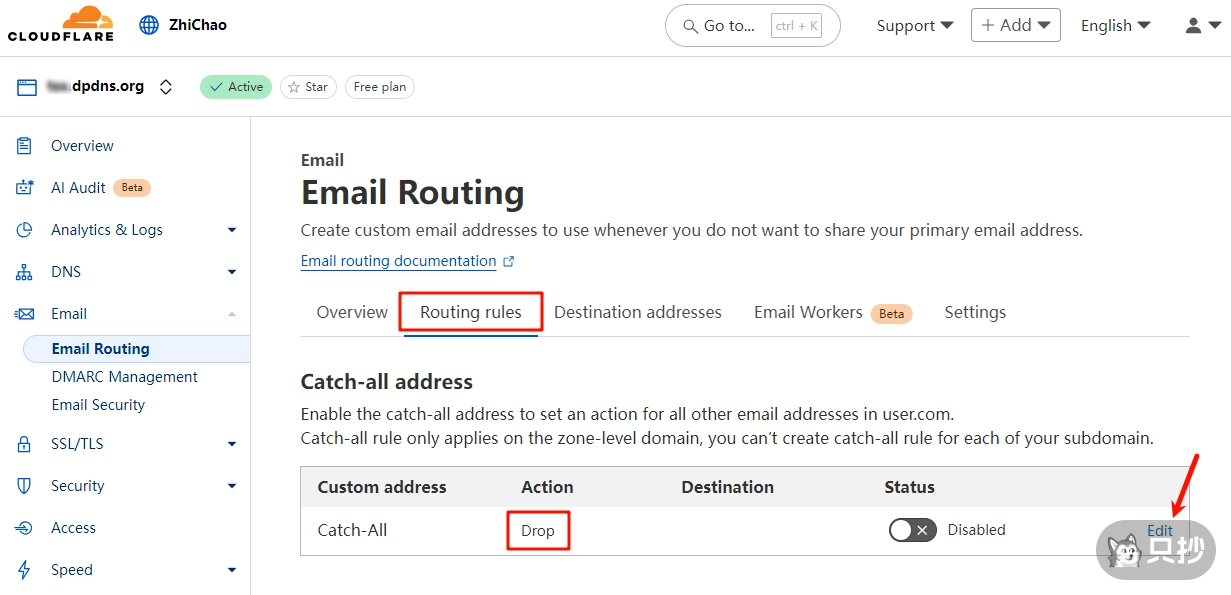
Task: Open the English language dropdown
Action: (1115, 26)
